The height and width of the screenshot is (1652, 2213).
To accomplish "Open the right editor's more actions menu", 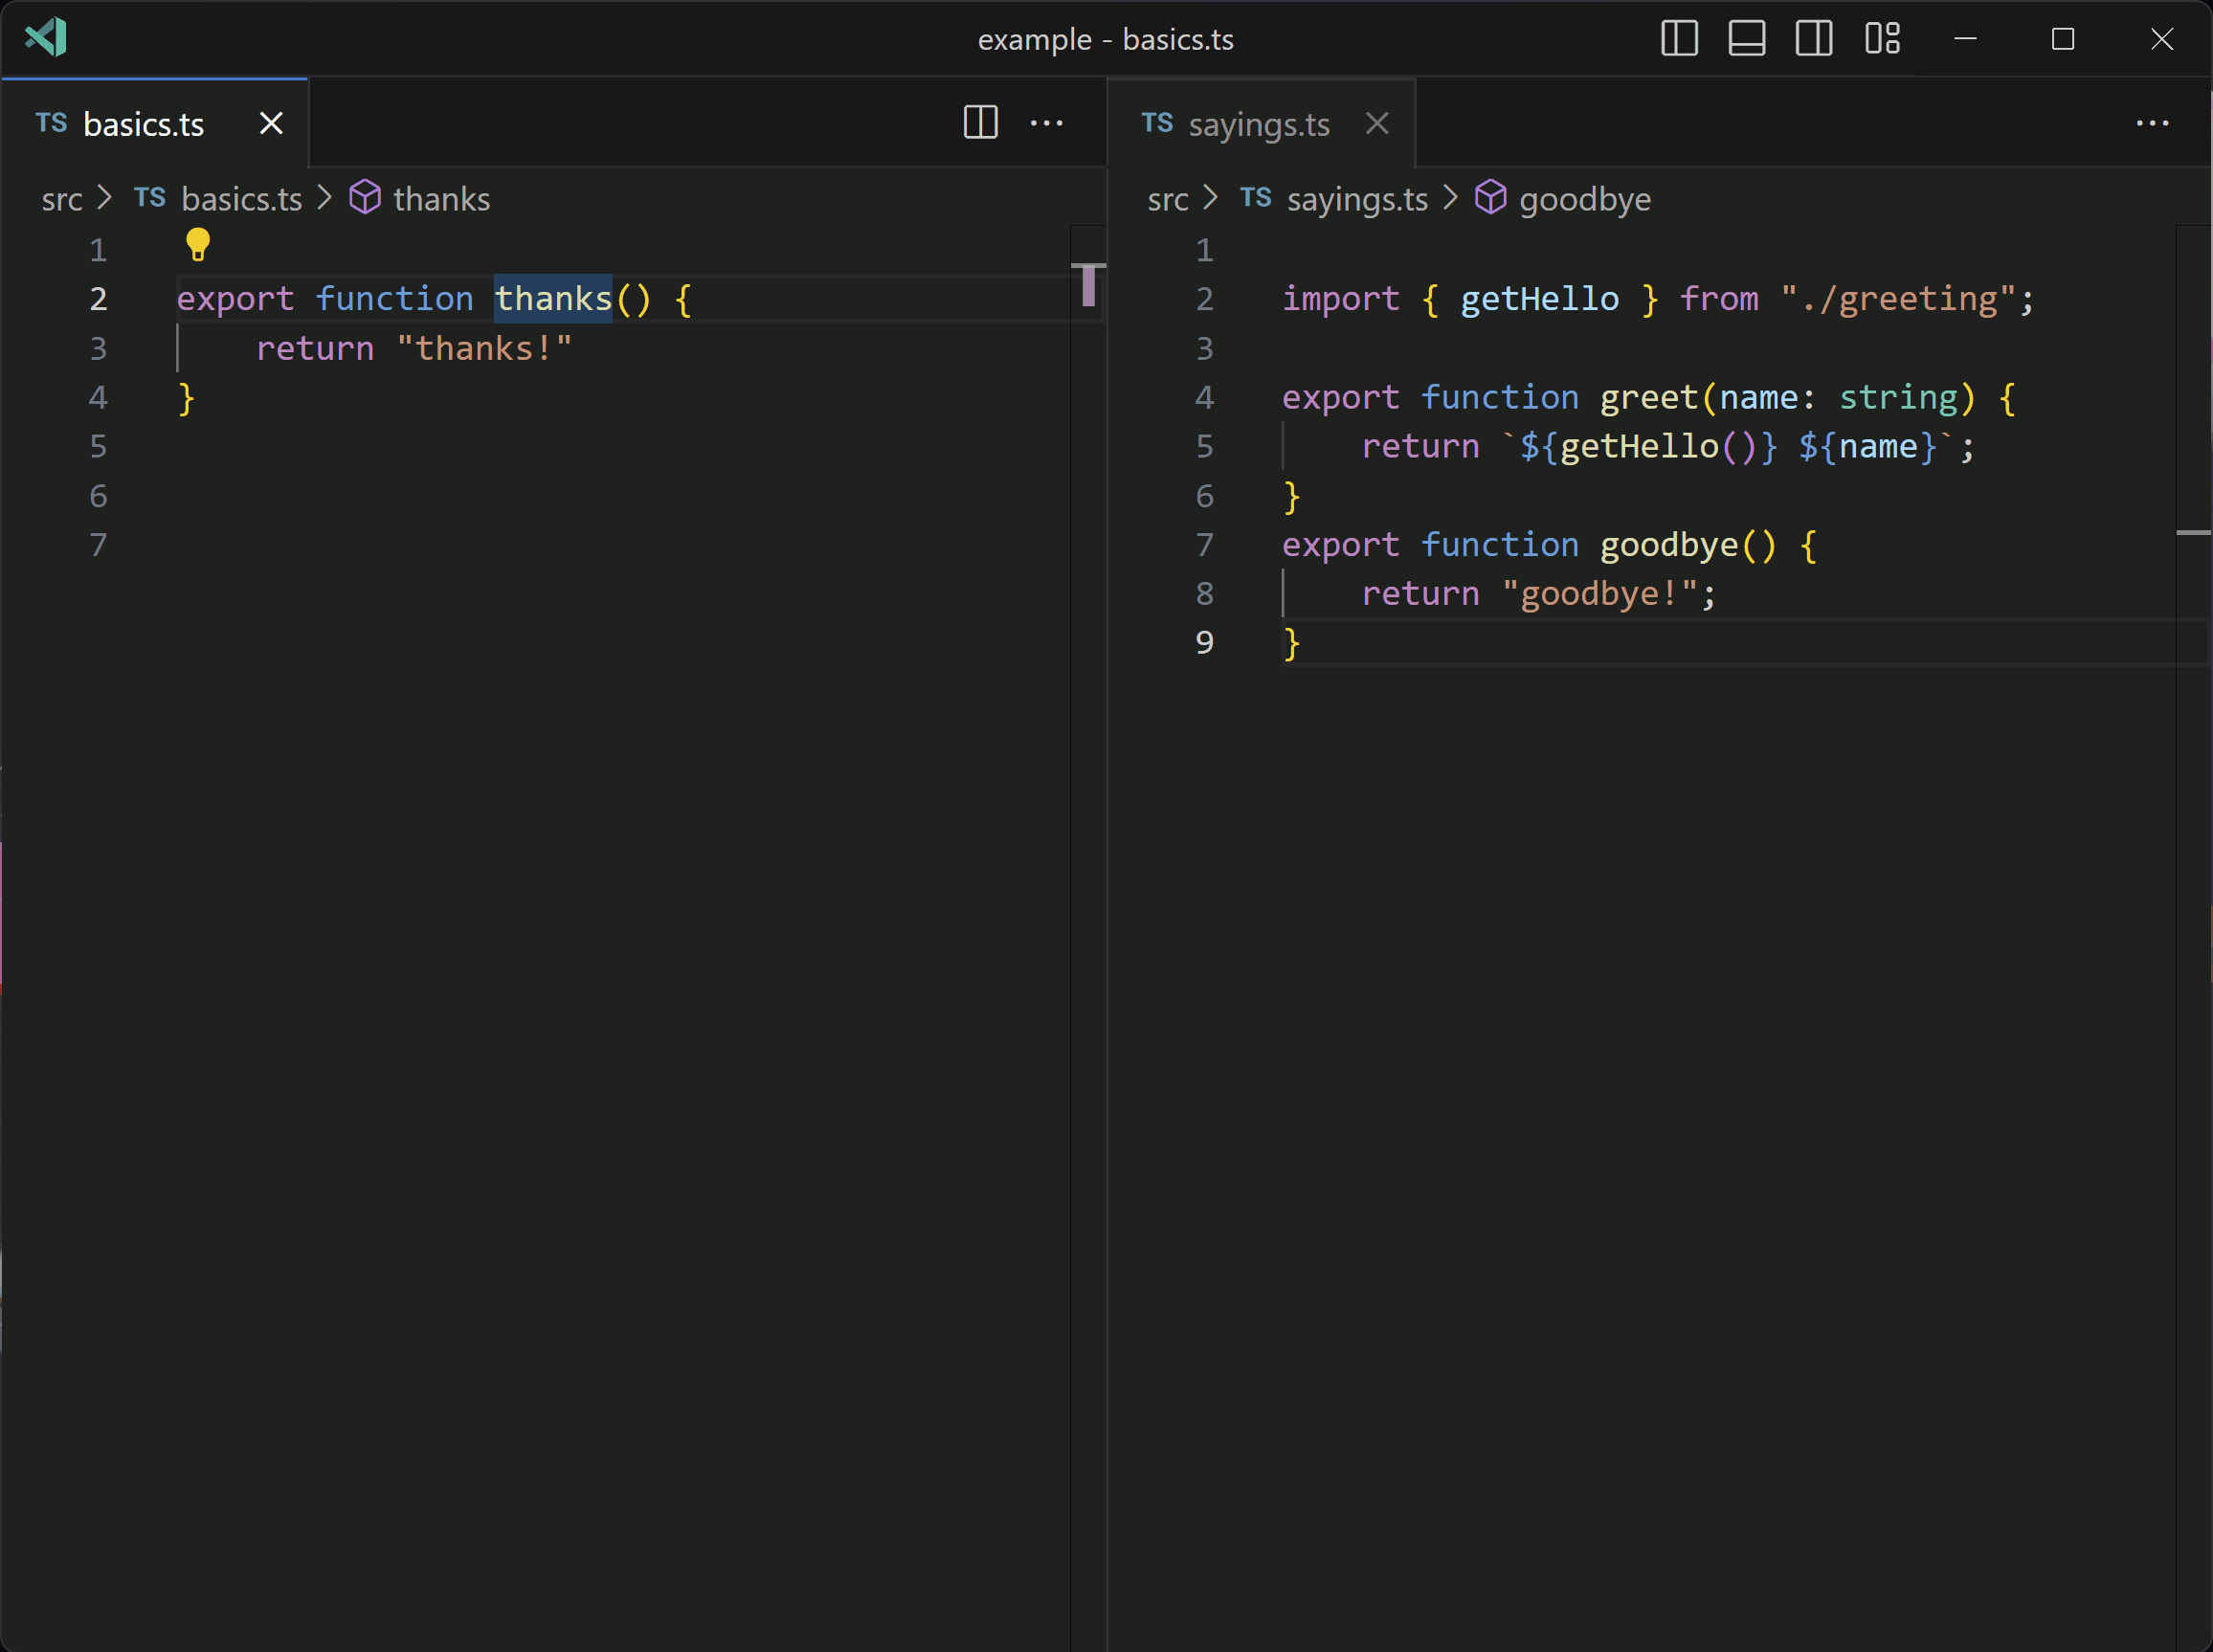I will [2151, 123].
